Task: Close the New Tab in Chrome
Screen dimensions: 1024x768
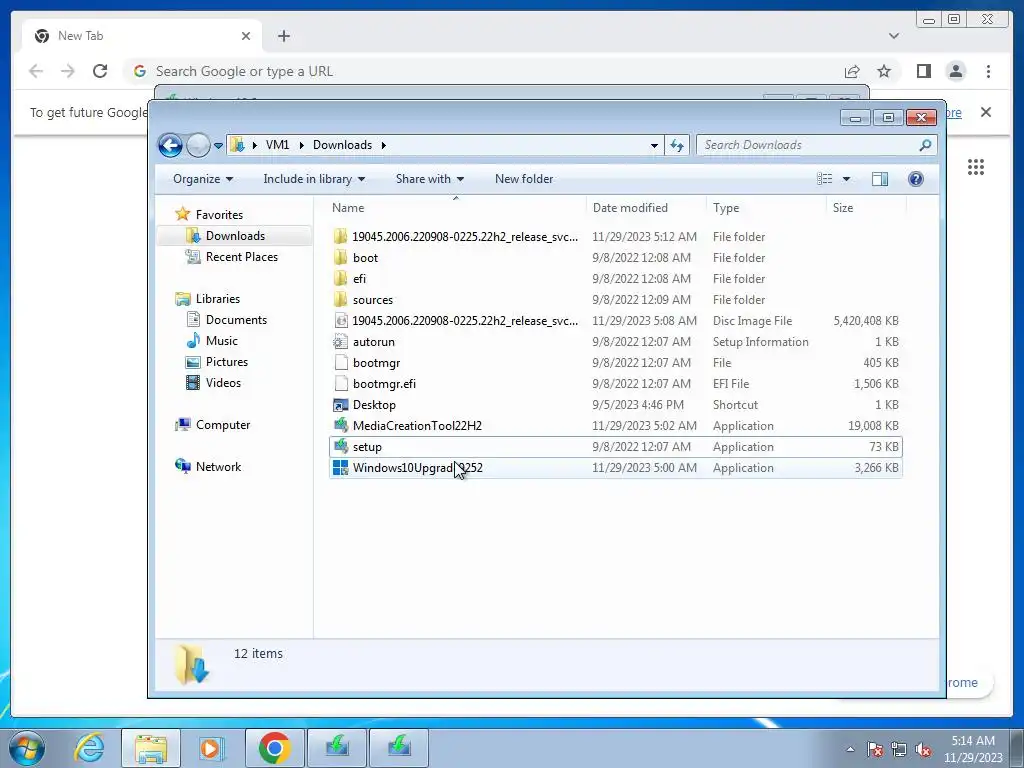Action: (246, 36)
